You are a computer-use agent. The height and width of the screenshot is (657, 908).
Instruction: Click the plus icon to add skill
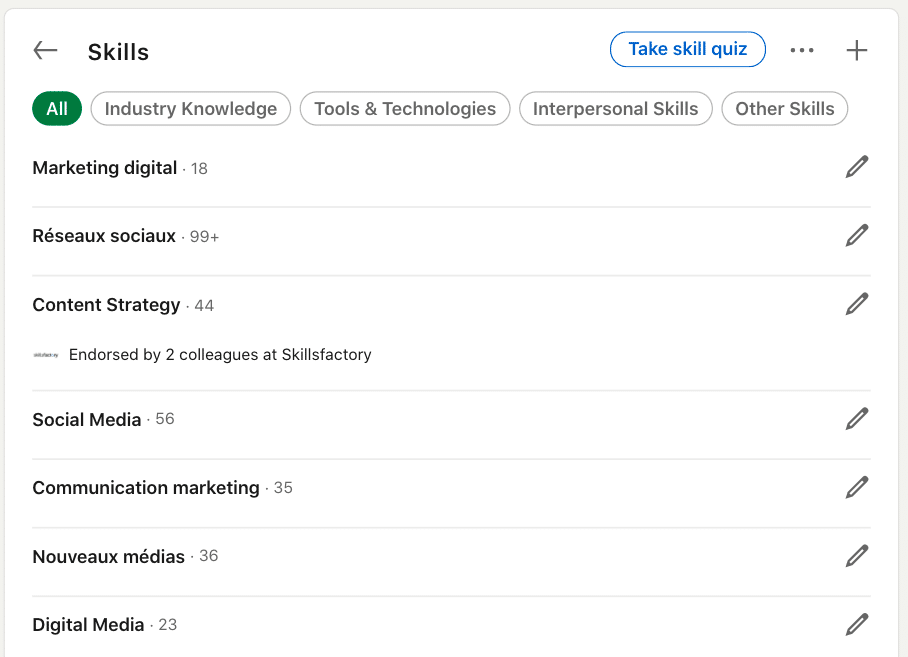coord(857,51)
